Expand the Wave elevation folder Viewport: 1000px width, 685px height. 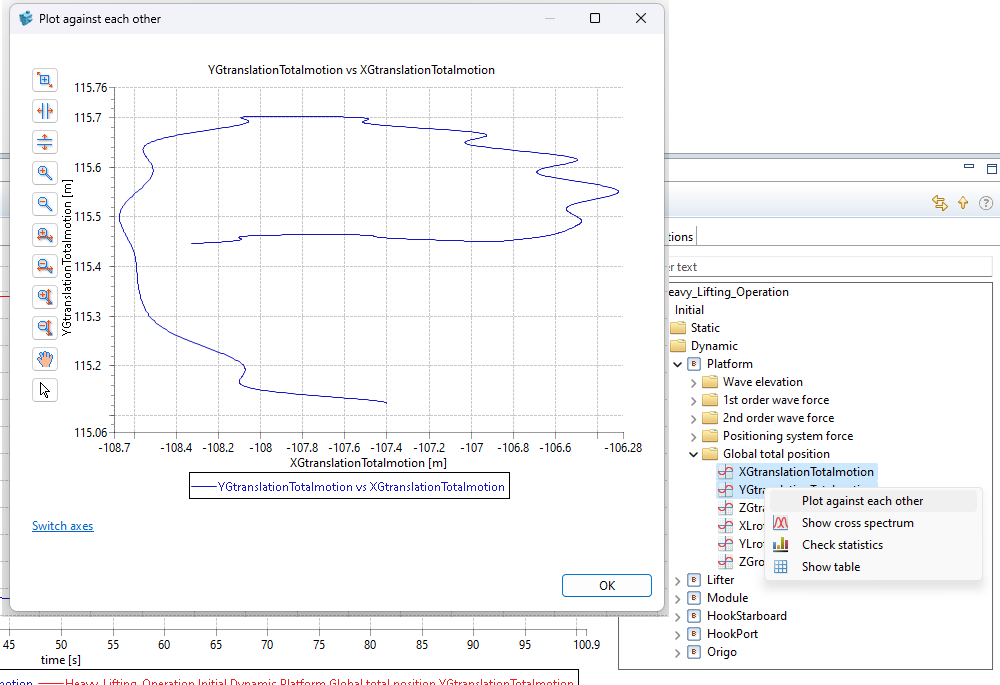pyautogui.click(x=694, y=382)
